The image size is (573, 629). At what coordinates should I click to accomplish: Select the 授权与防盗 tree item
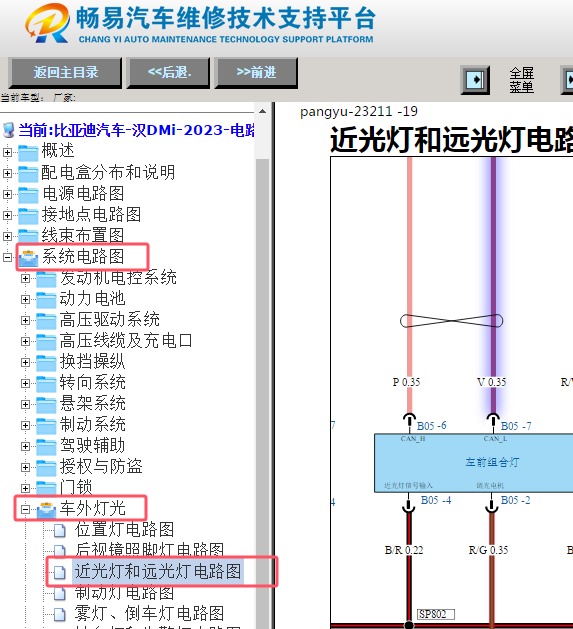(x=101, y=467)
